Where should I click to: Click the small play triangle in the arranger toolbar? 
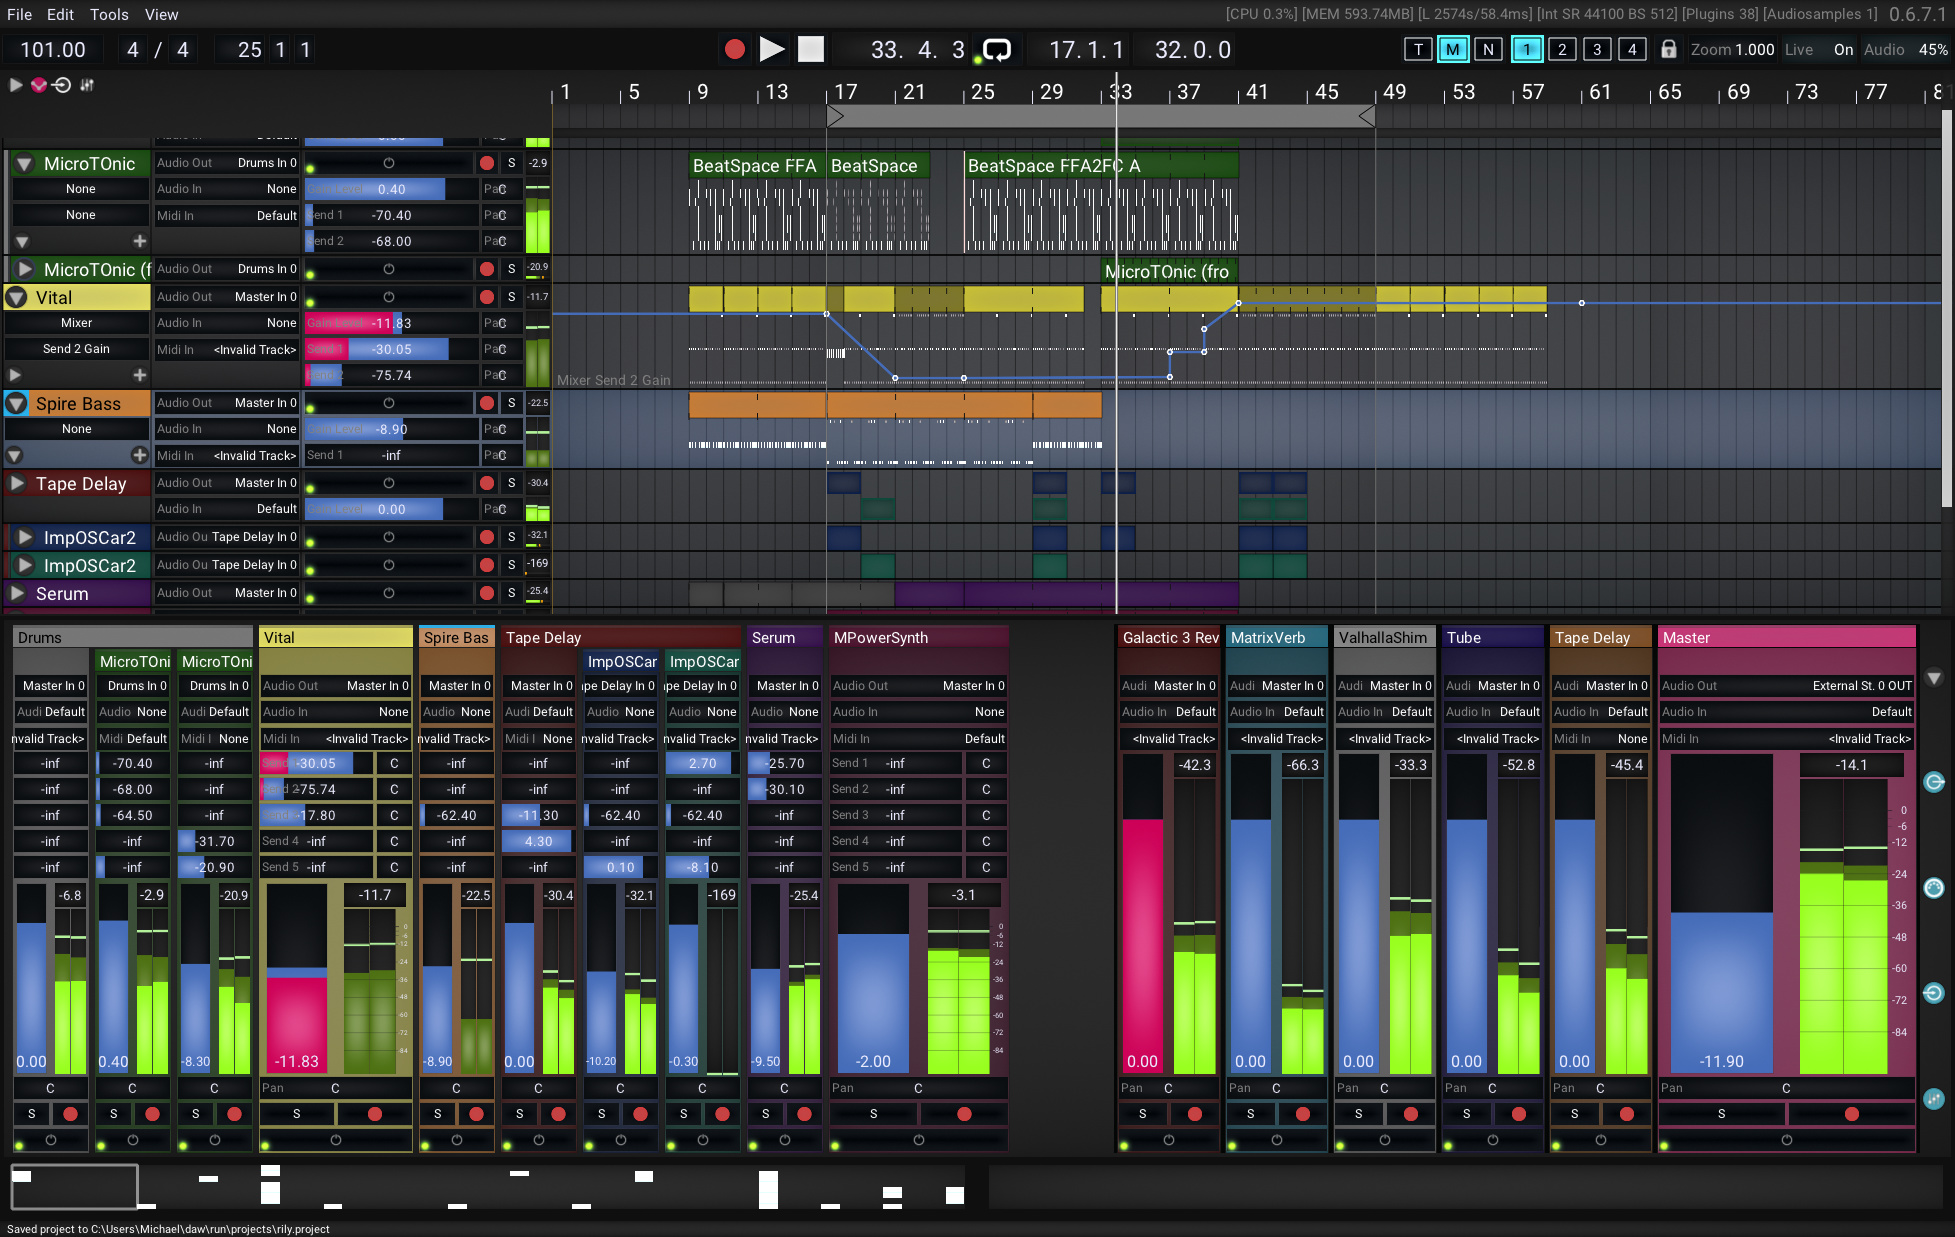tap(16, 85)
